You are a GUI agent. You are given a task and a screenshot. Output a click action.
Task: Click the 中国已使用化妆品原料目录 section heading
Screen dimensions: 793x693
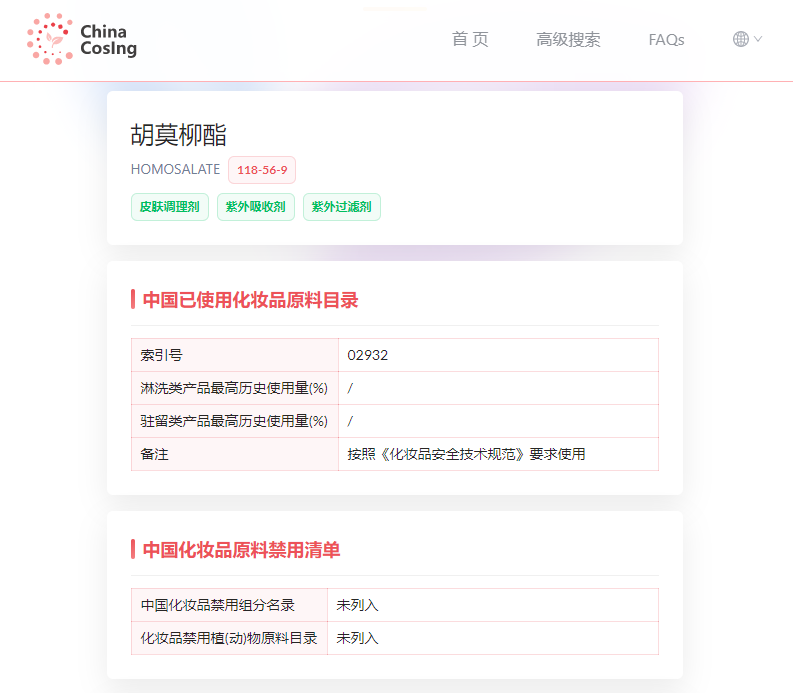click(250, 299)
